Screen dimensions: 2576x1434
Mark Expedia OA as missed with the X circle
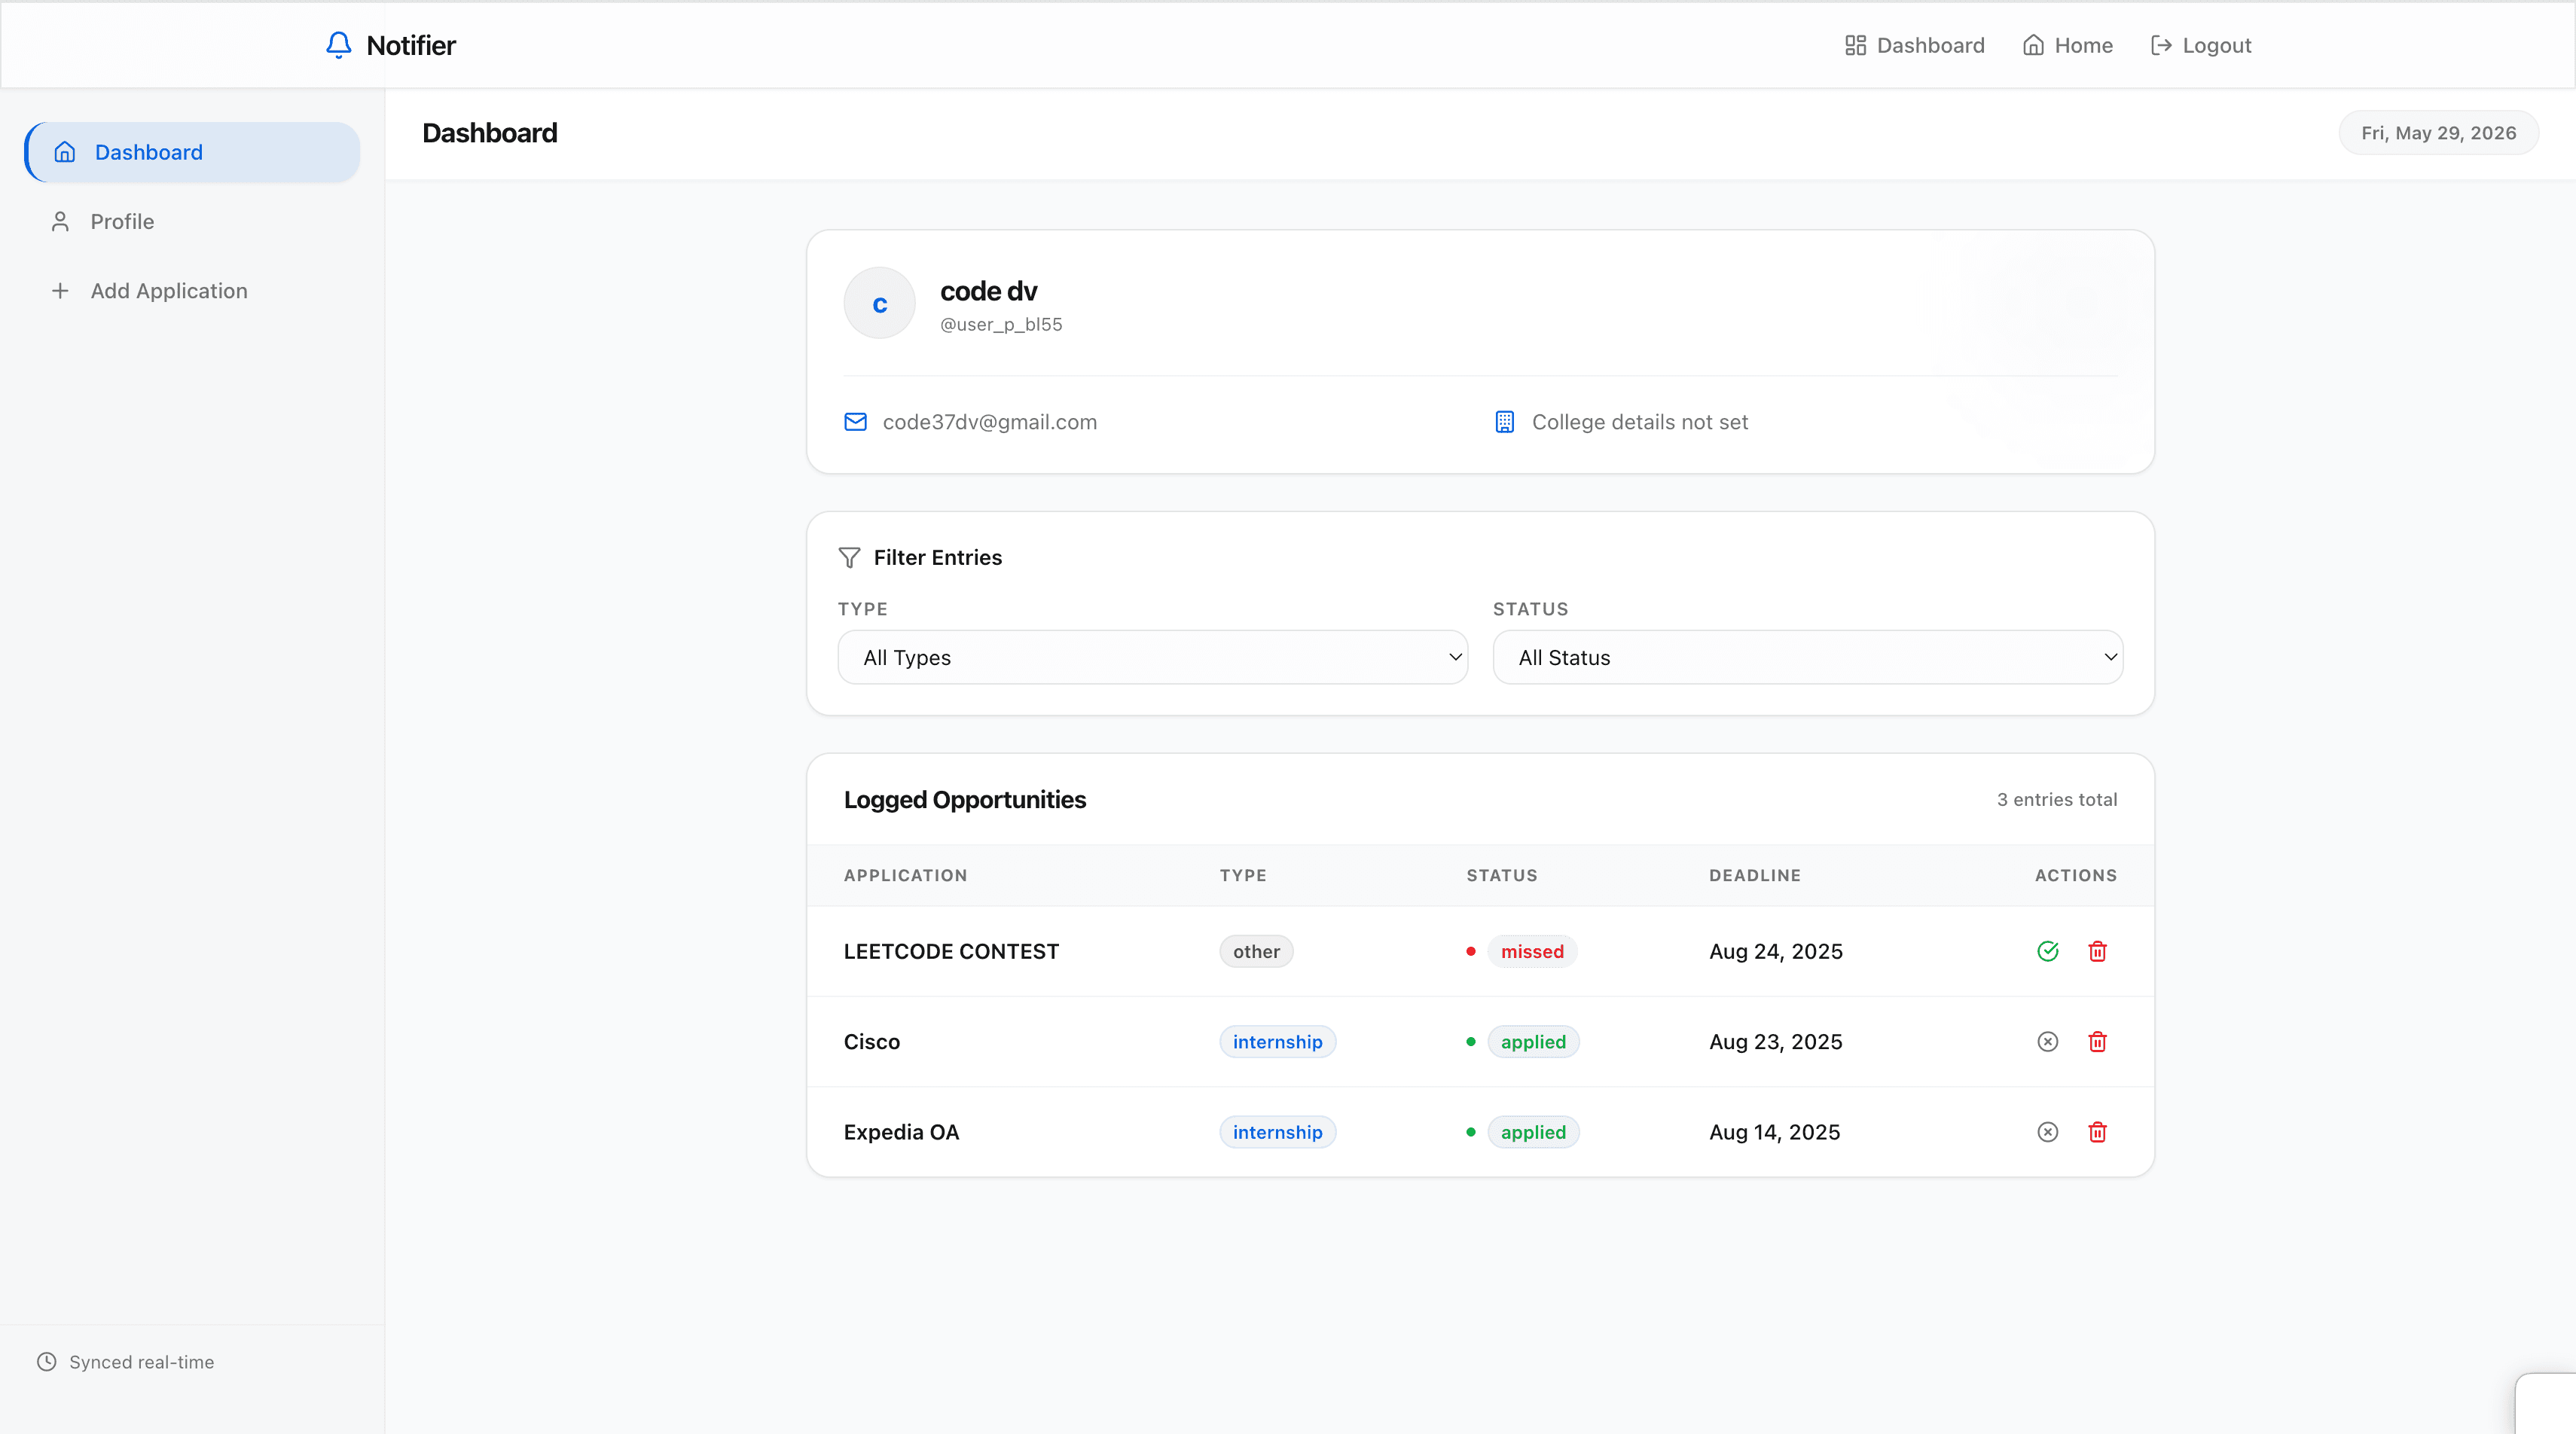(x=2047, y=1132)
